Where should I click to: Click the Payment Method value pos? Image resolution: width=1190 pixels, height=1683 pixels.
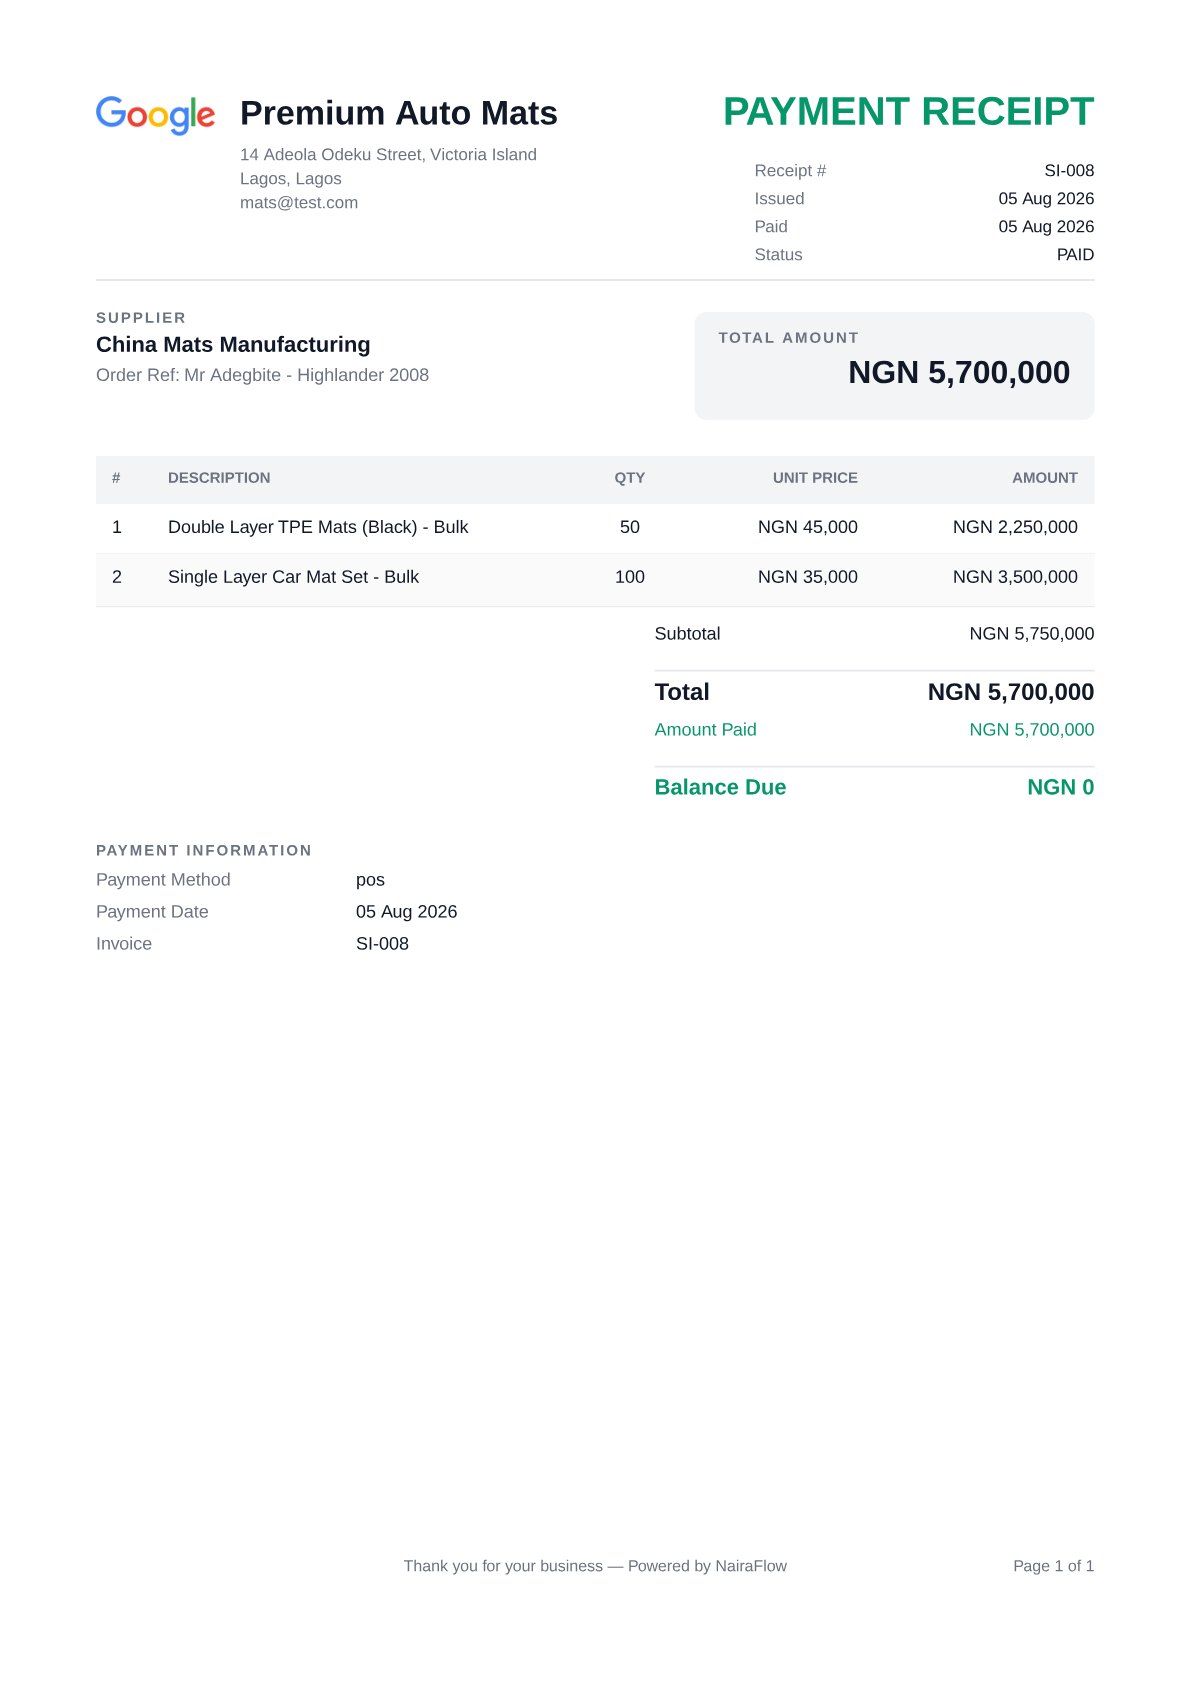(370, 881)
